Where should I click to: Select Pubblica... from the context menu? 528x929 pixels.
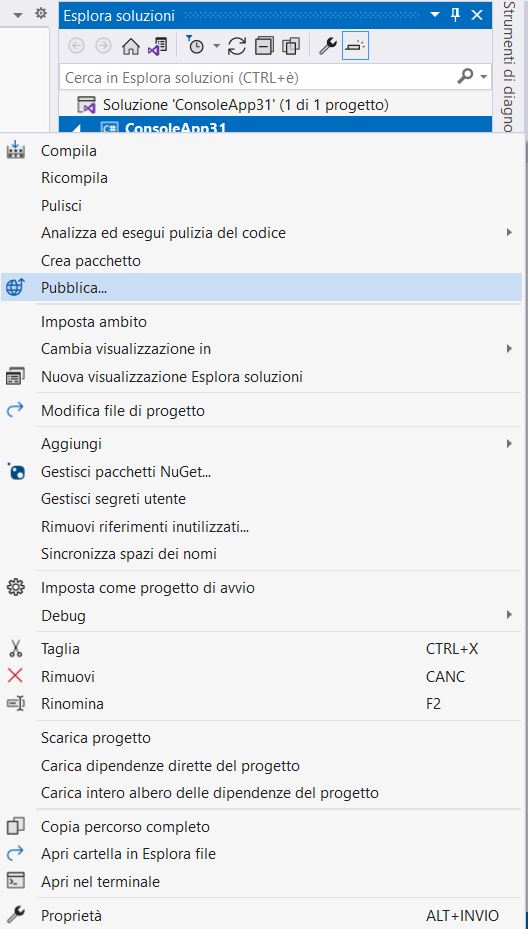262,287
